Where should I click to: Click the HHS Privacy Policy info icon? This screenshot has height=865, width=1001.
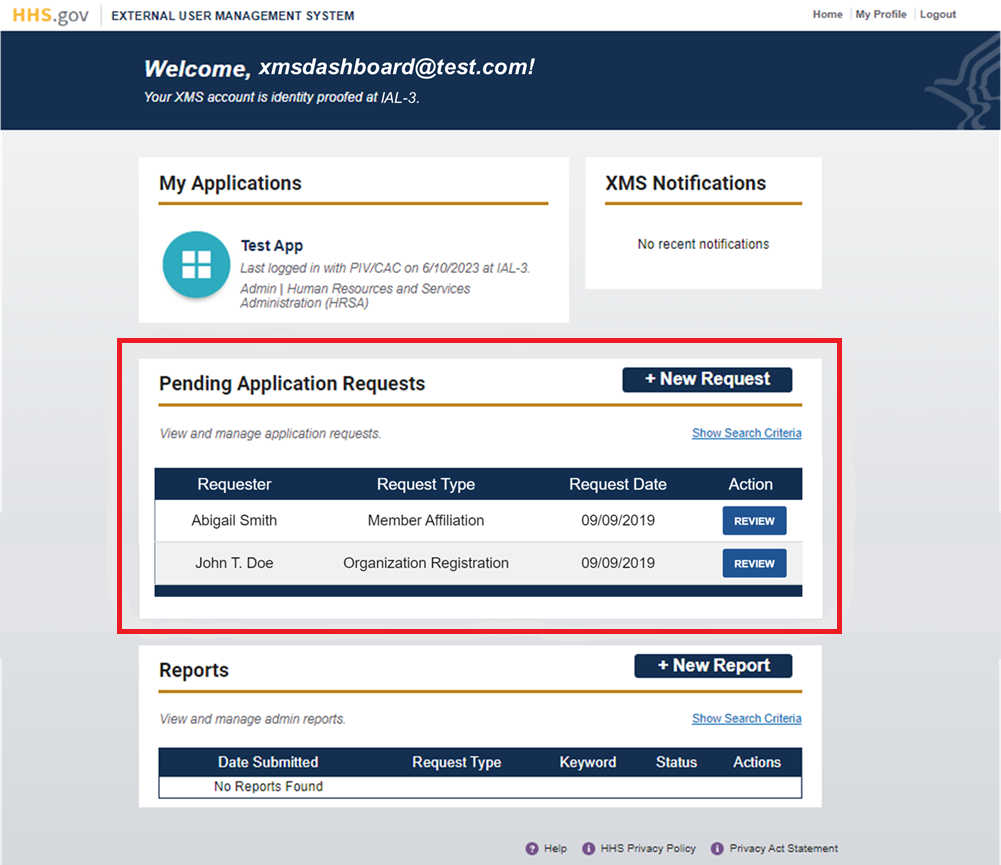[589, 848]
